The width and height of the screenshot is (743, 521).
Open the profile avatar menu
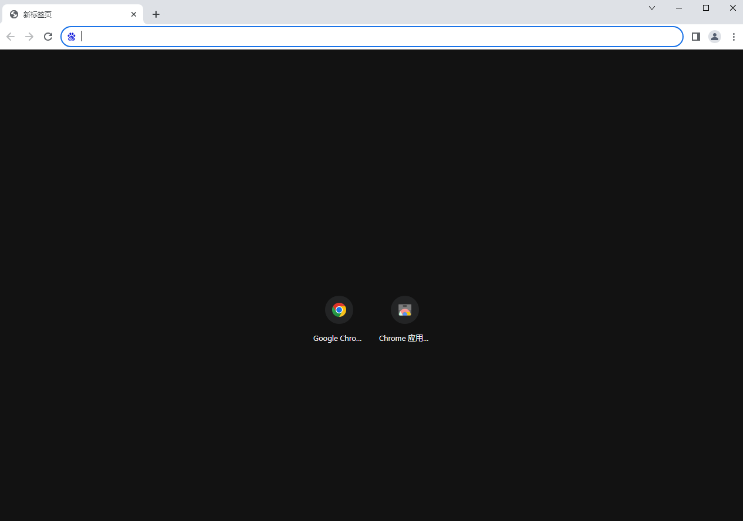pos(715,37)
